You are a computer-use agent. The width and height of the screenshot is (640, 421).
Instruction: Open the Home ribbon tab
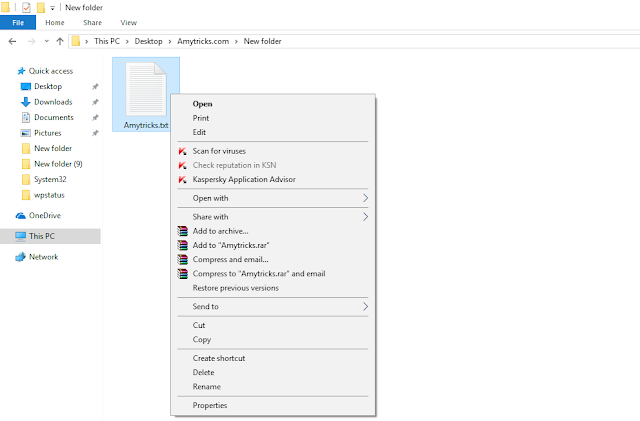click(x=55, y=22)
